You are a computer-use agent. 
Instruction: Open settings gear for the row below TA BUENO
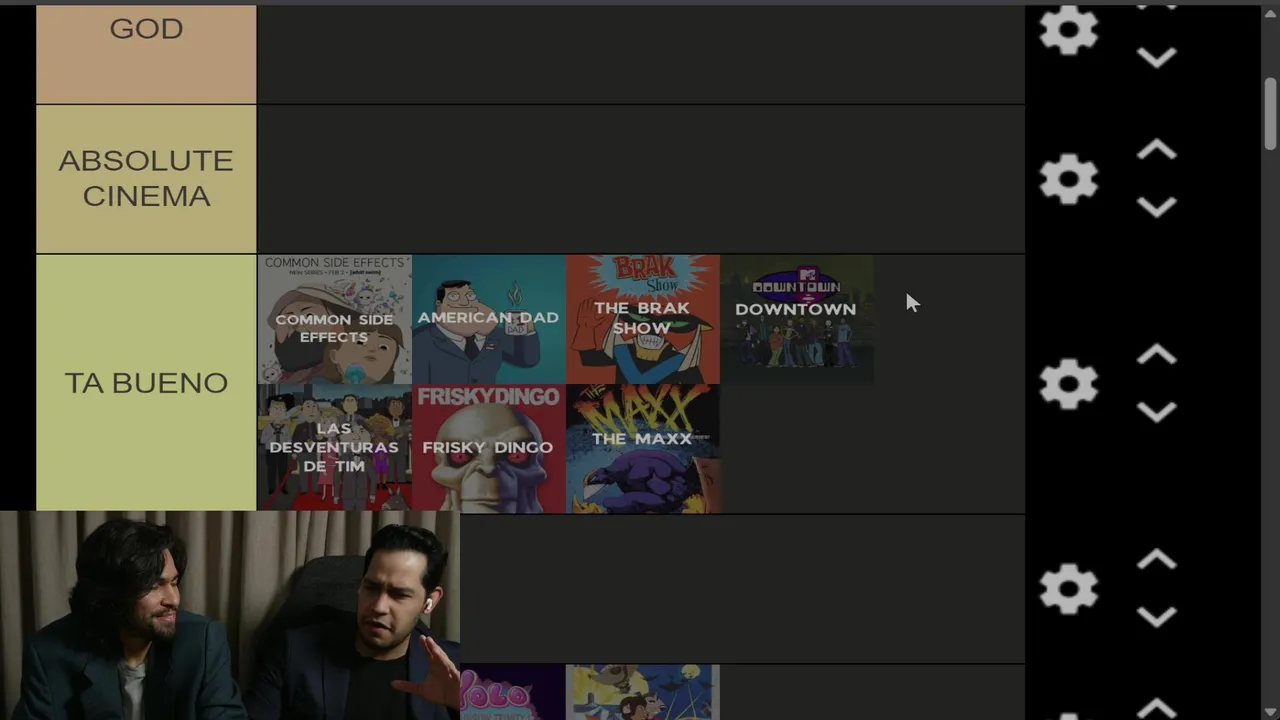pos(1068,588)
